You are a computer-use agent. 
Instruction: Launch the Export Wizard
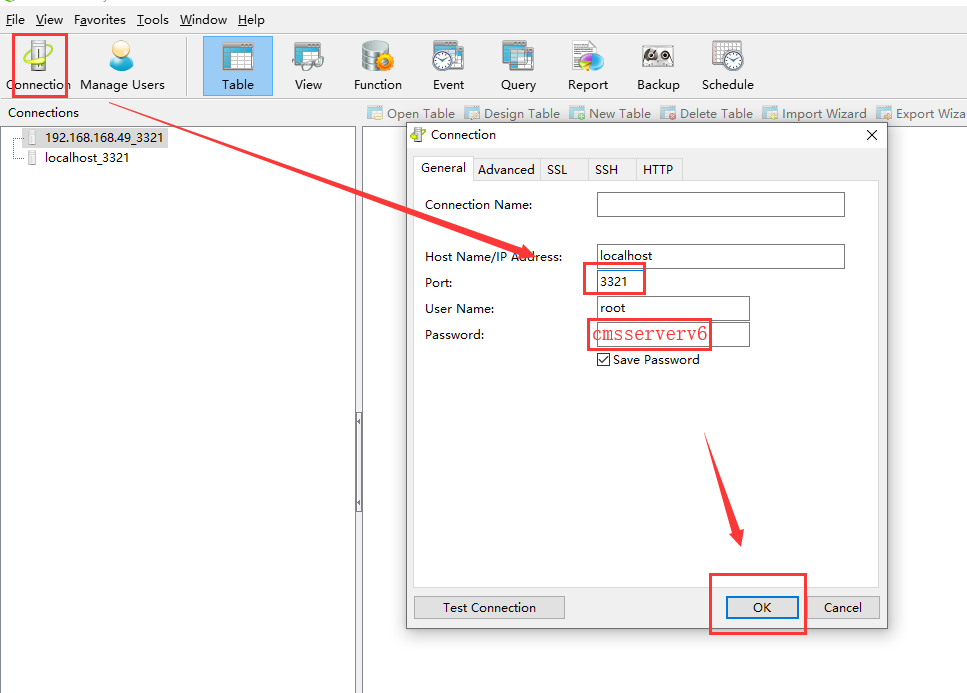(x=921, y=113)
